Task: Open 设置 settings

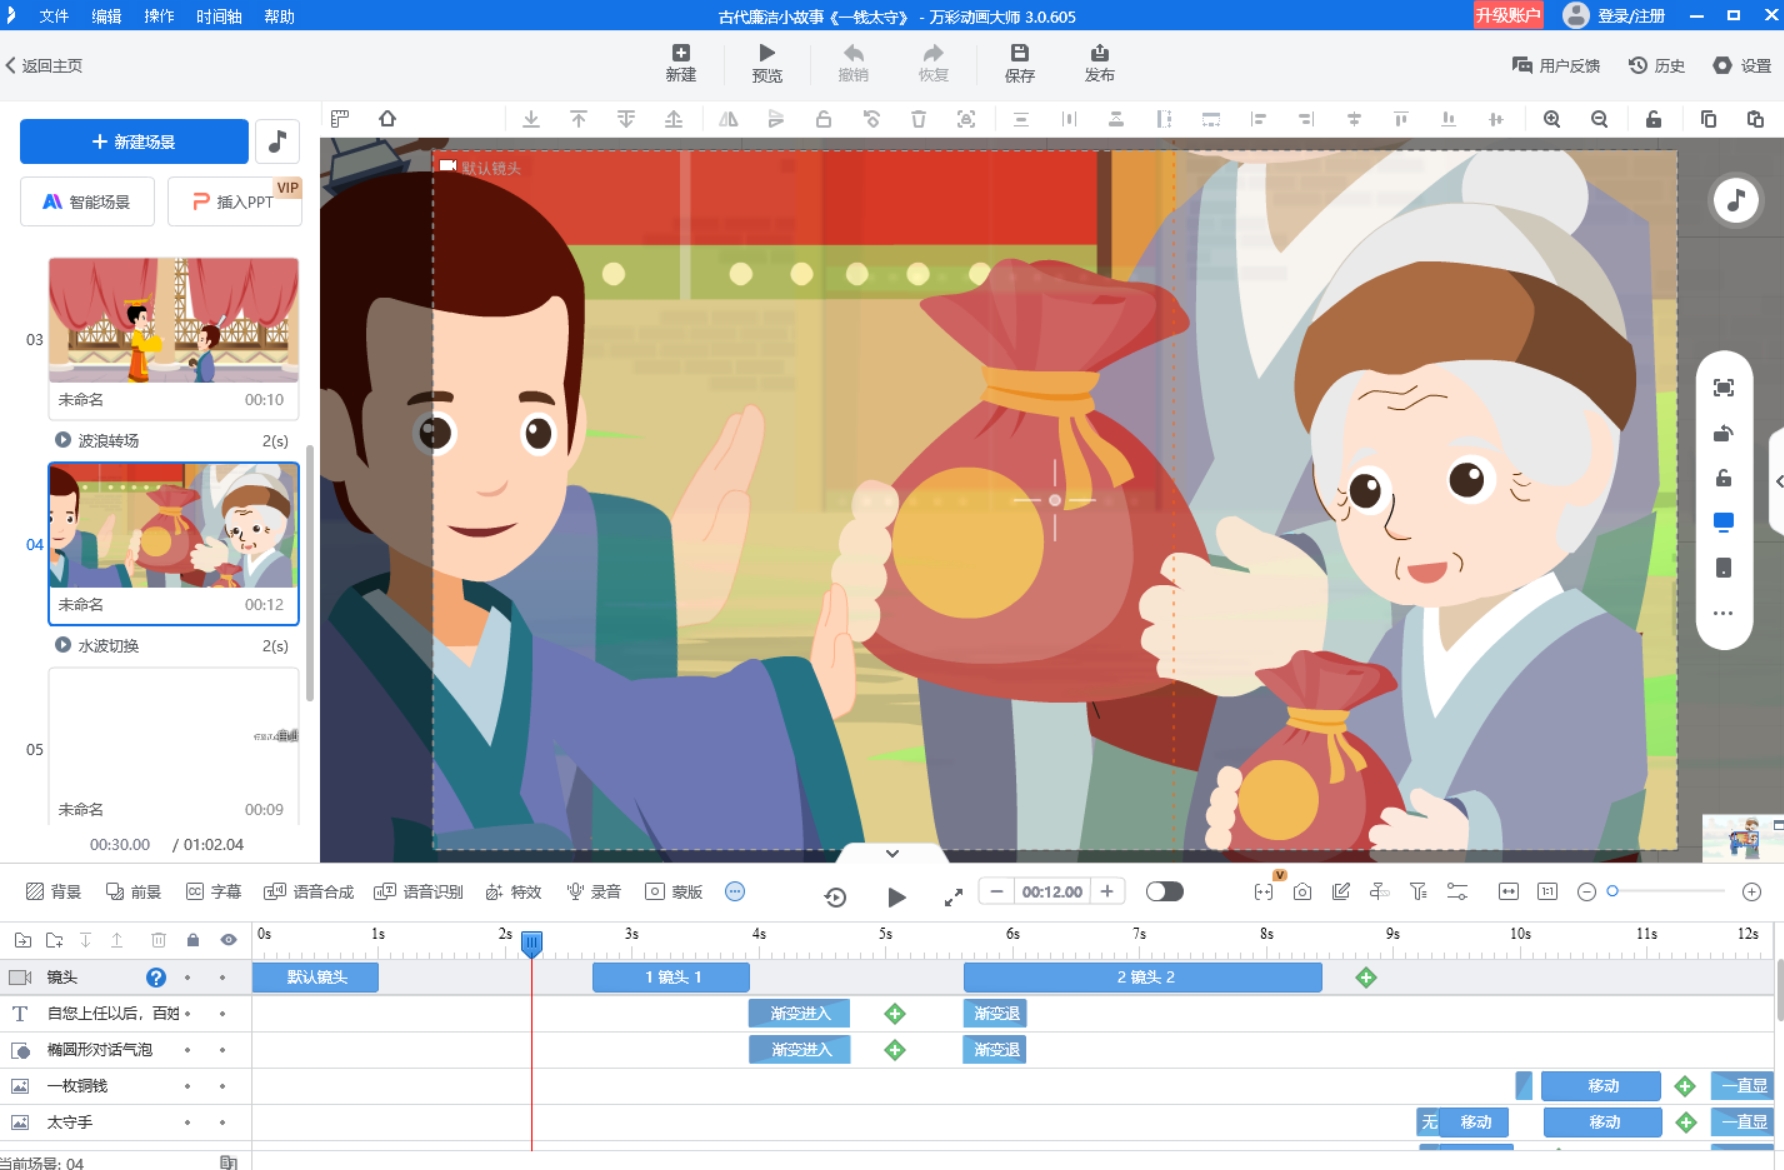Action: click(x=1742, y=65)
